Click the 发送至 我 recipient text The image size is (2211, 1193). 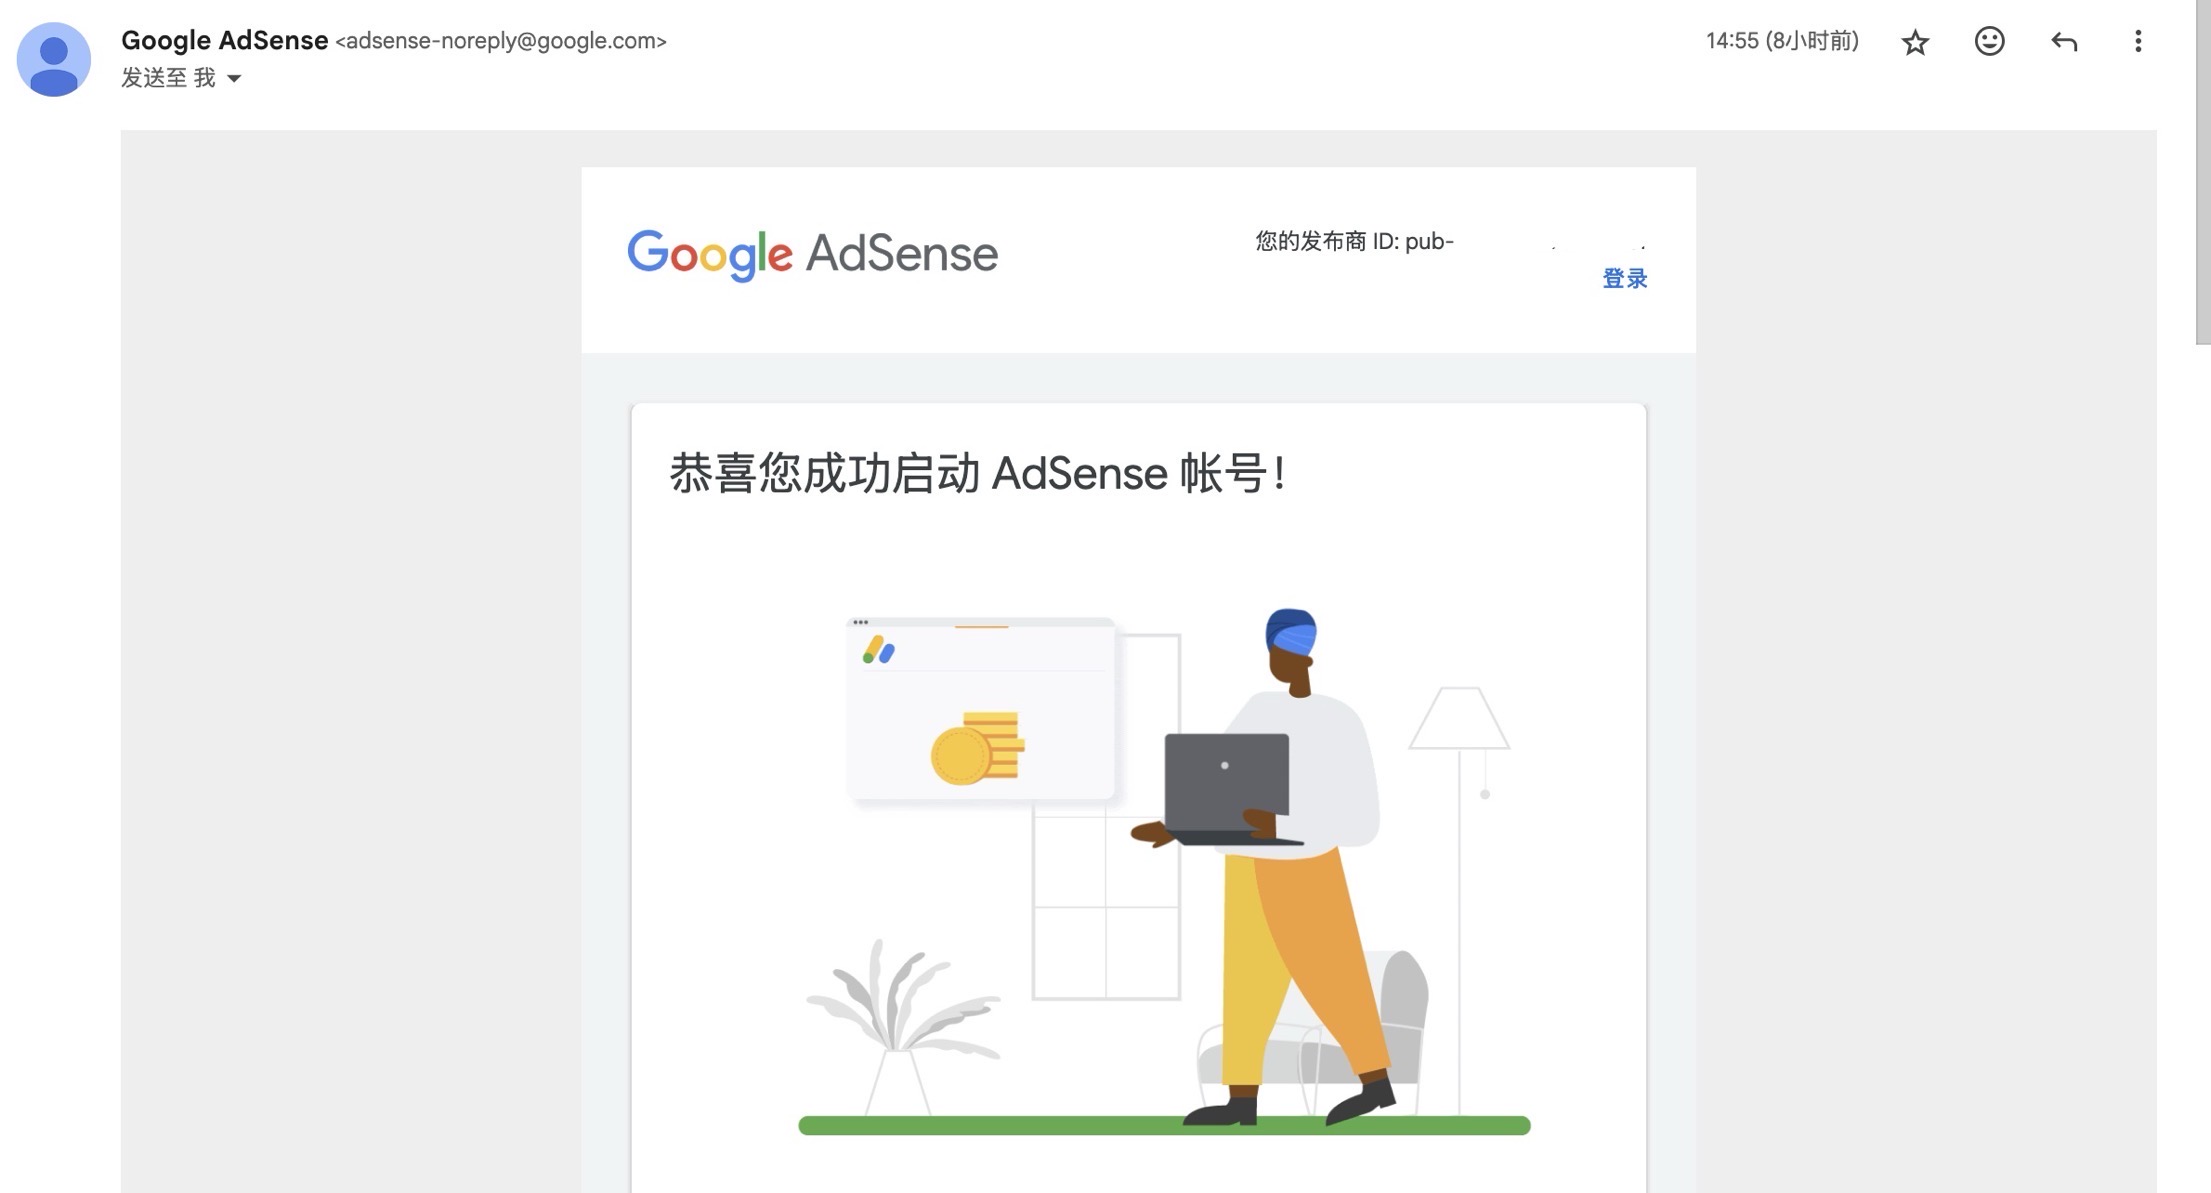tap(168, 77)
